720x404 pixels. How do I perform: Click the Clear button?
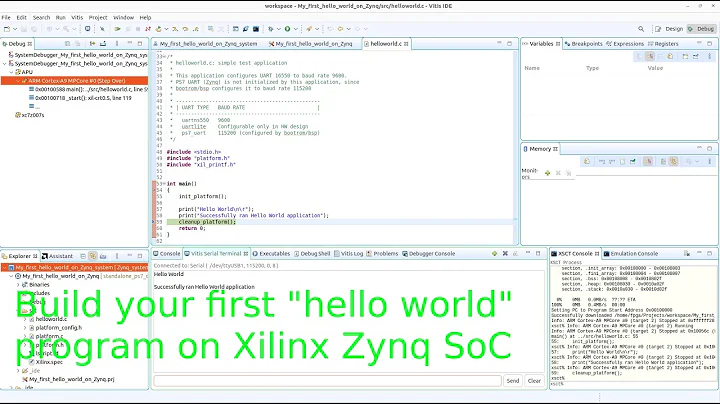coord(534,381)
